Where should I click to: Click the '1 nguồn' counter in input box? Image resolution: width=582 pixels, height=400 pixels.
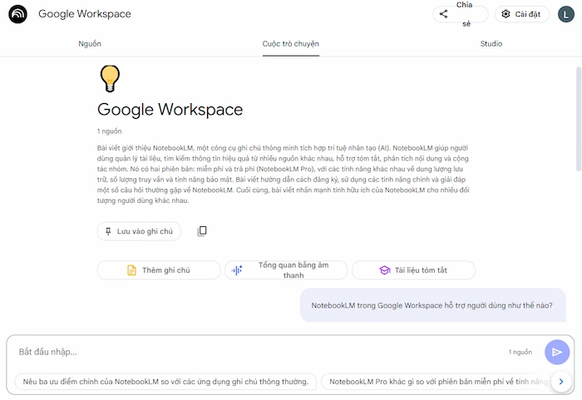point(520,352)
